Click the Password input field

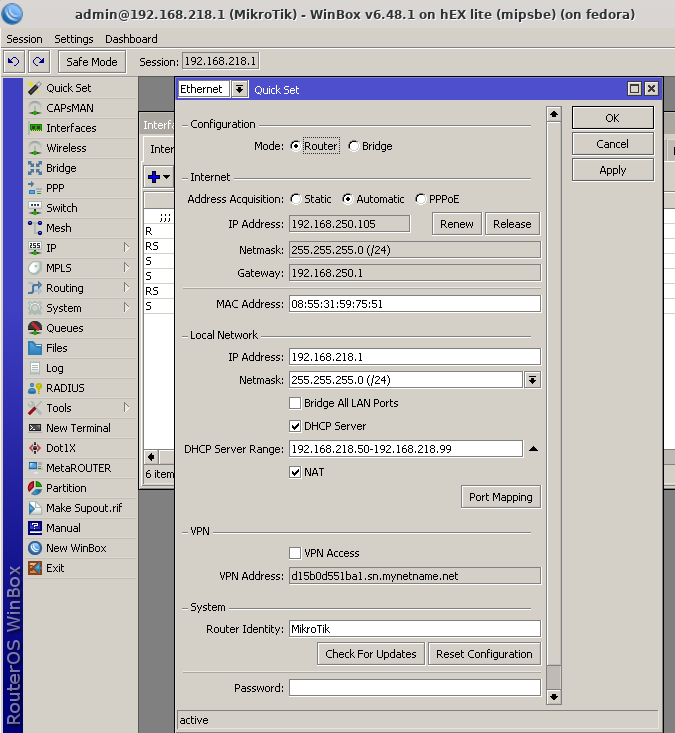pyautogui.click(x=415, y=688)
